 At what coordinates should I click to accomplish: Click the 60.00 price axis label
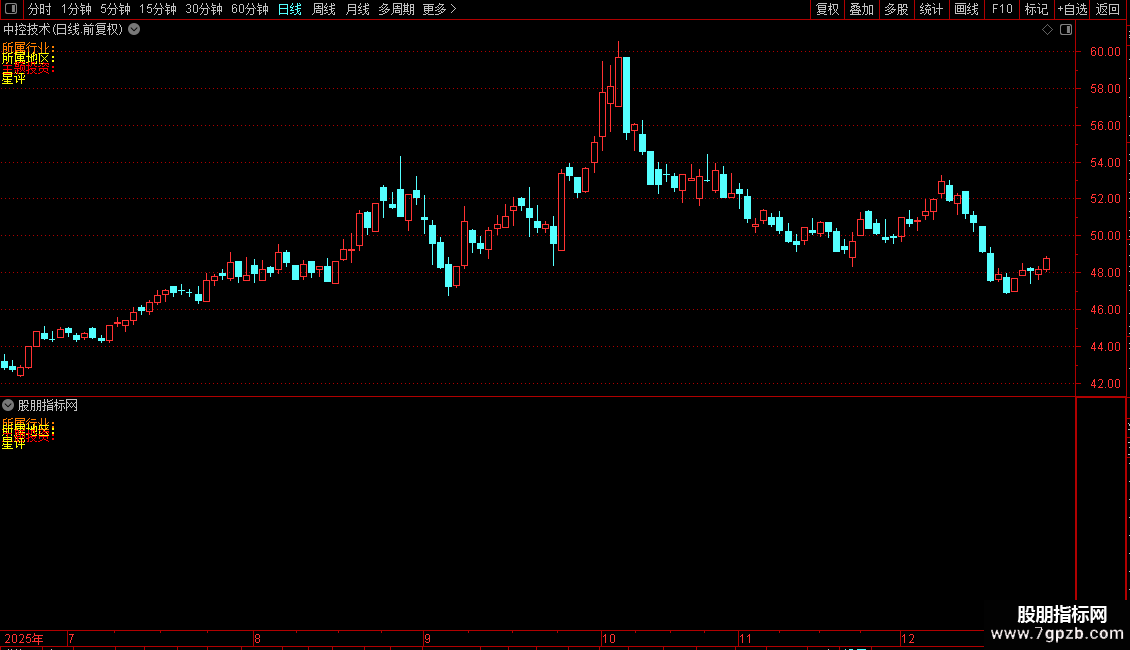(x=1105, y=52)
